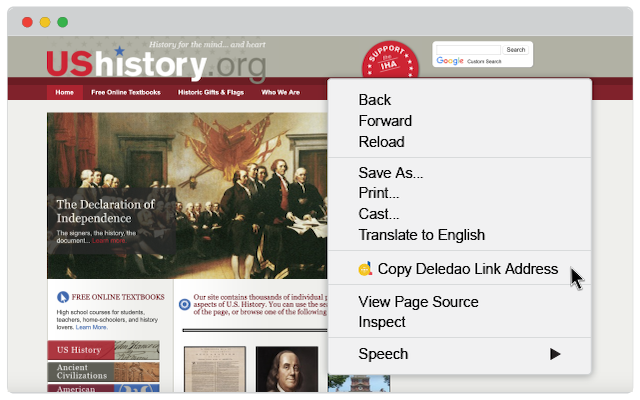Open Free Online Textbooks navigation tab
The width and height of the screenshot is (640, 400).
[126, 92]
